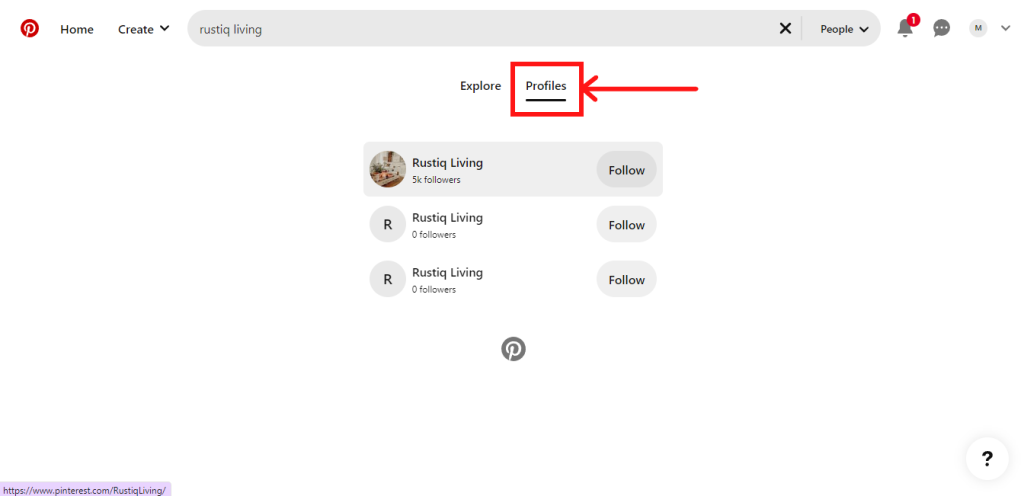Click the search field containing rustiq living
Image resolution: width=1024 pixels, height=496 pixels.
click(x=480, y=29)
